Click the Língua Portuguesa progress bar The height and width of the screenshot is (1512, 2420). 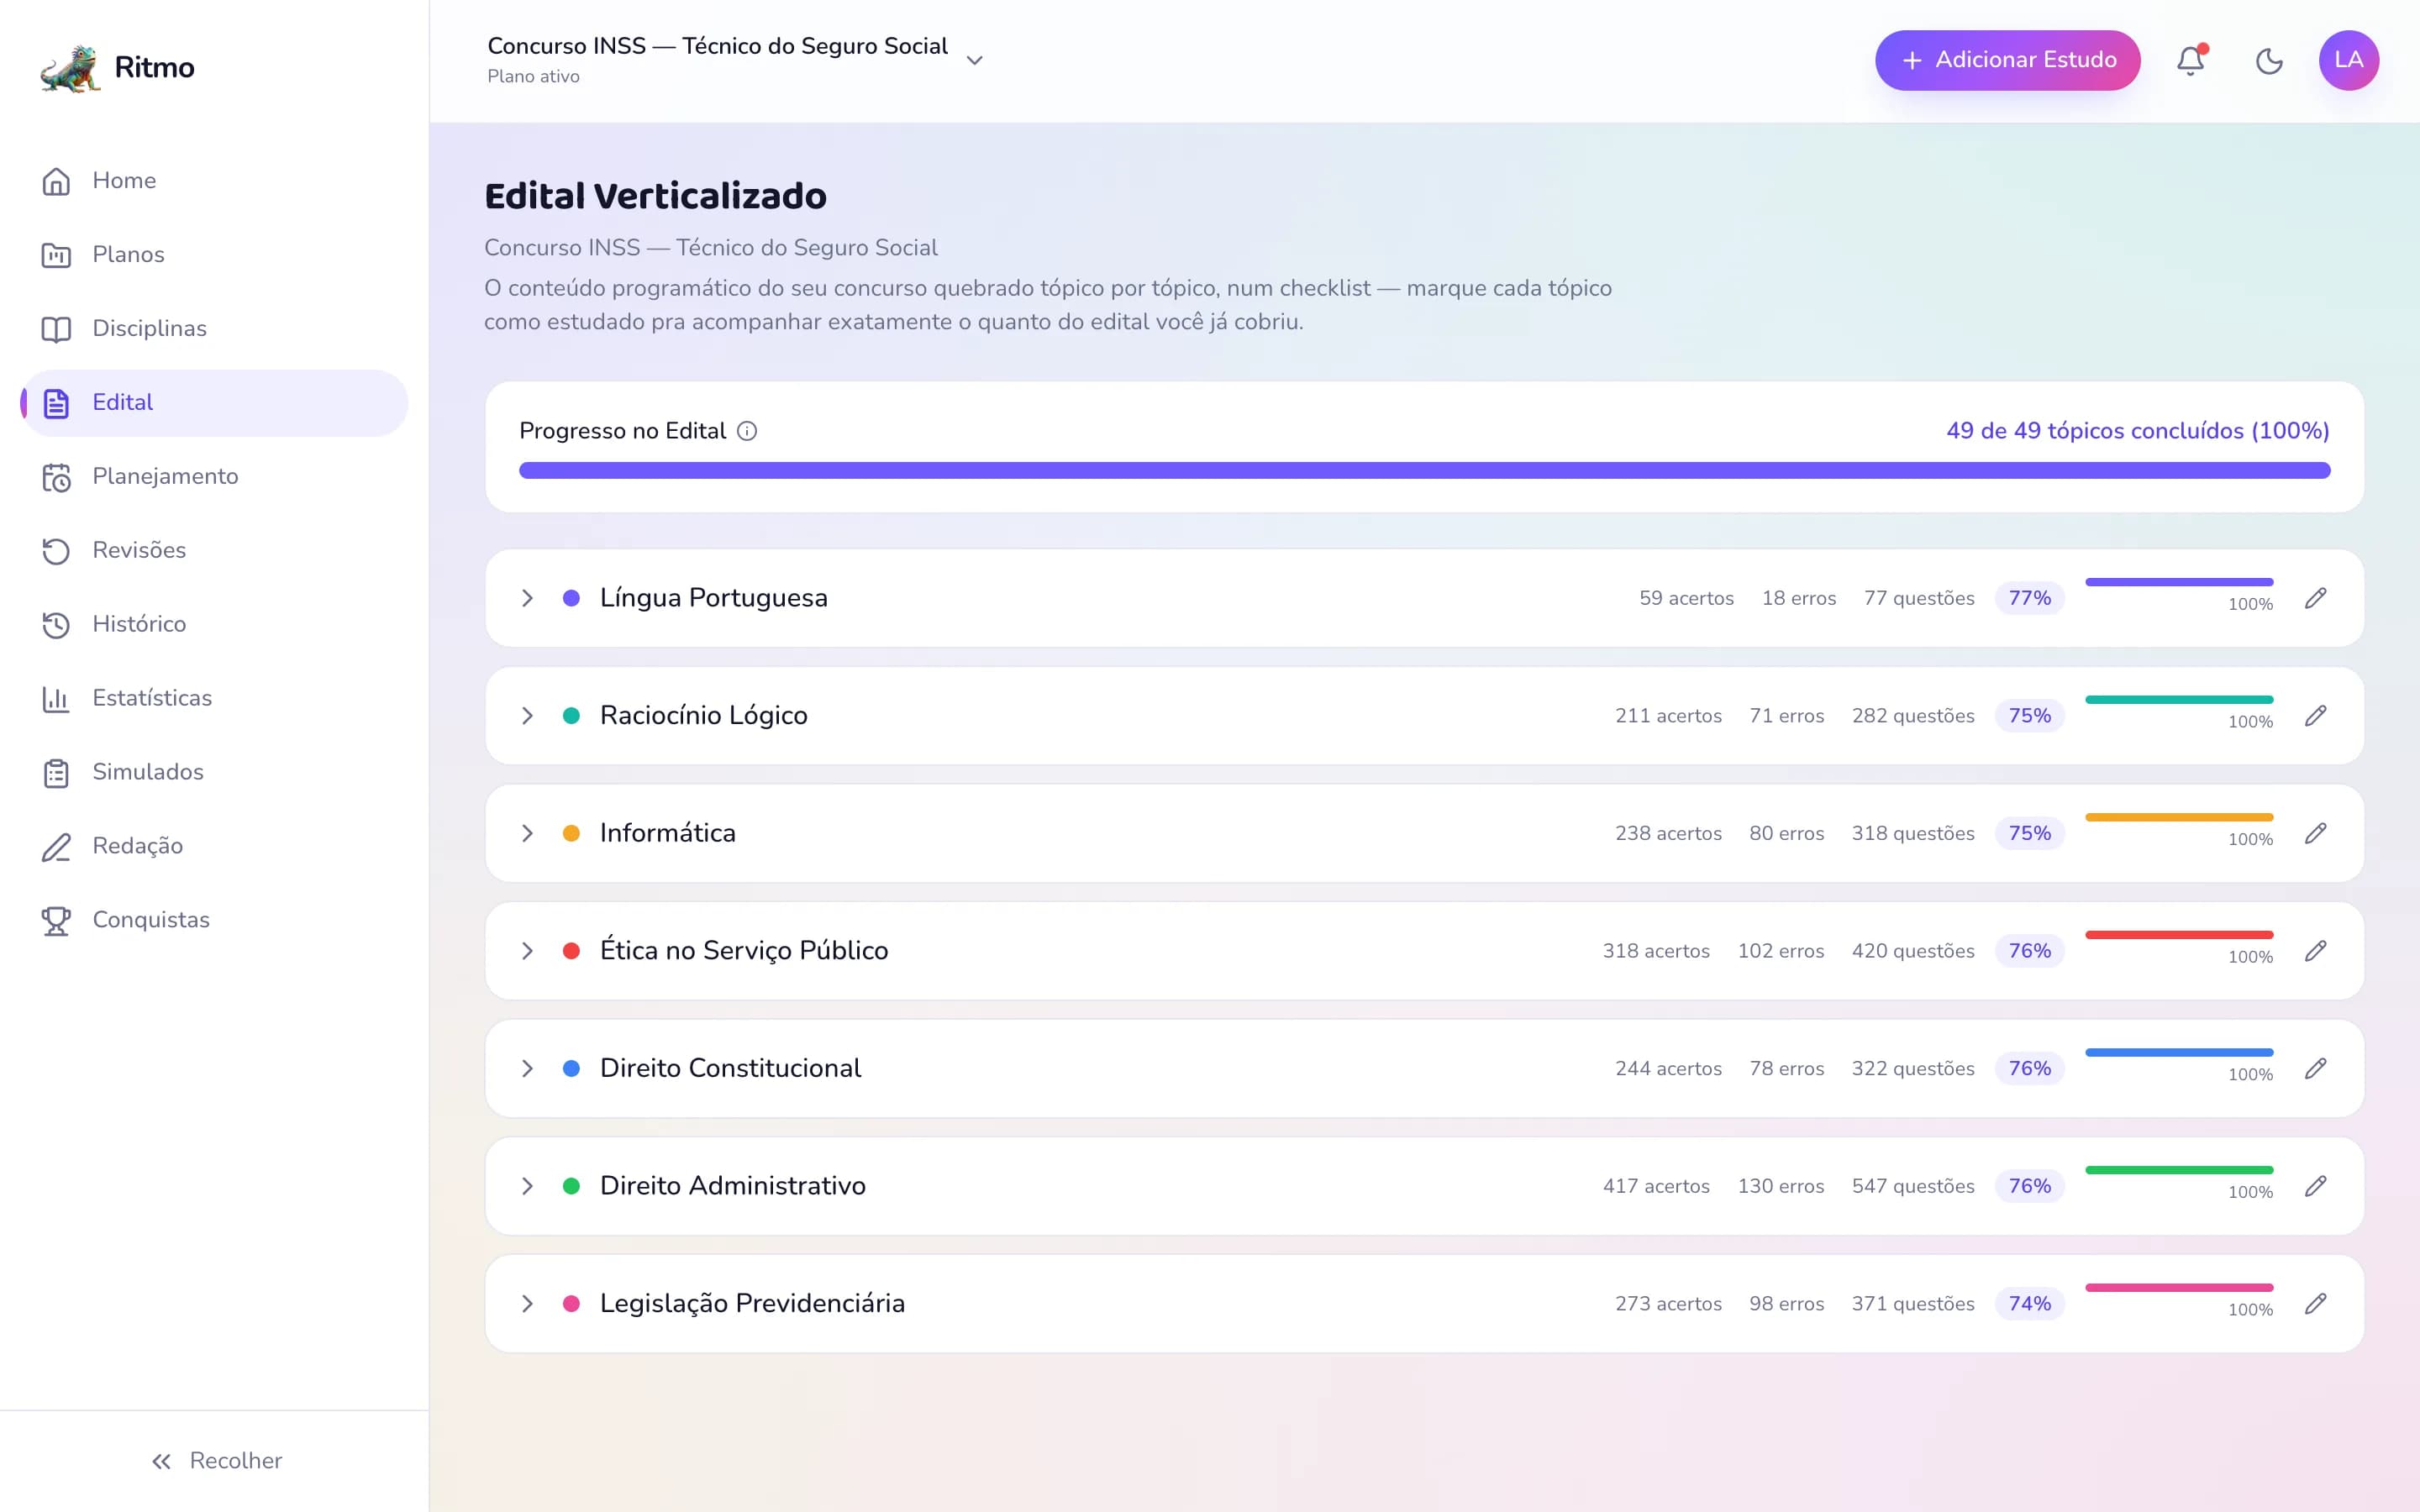2178,582
